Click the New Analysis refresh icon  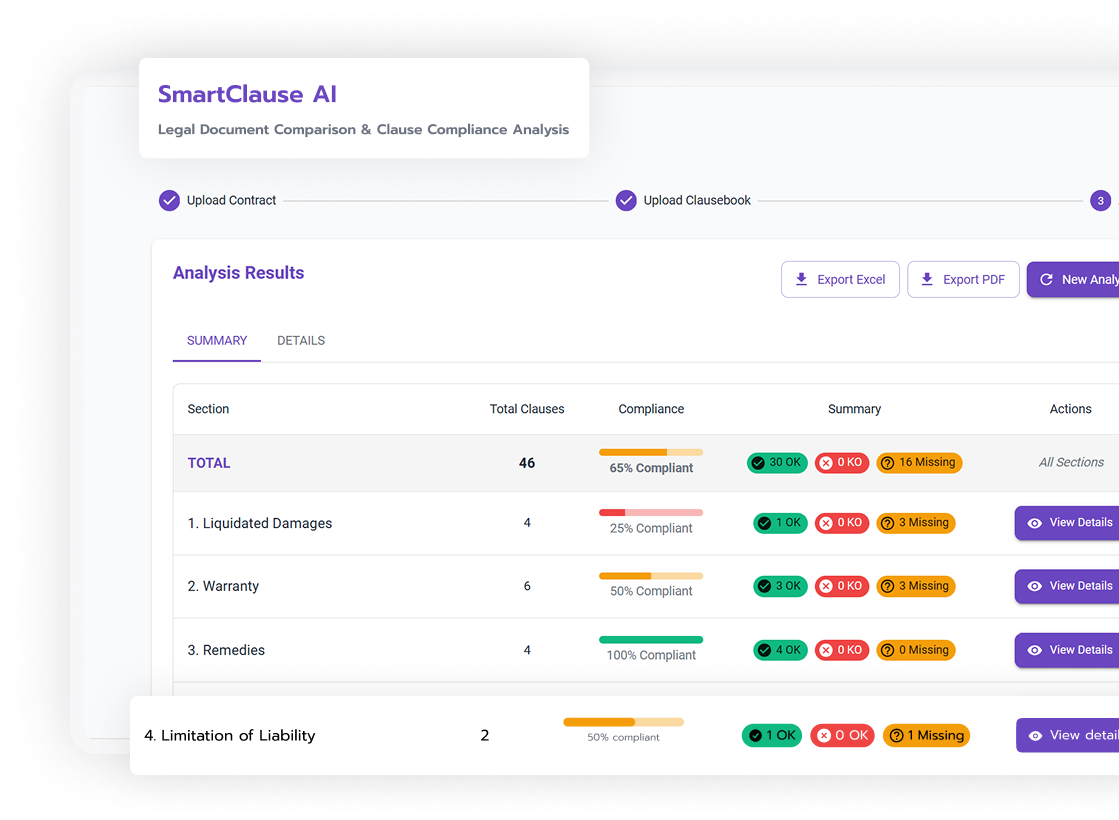(x=1046, y=280)
